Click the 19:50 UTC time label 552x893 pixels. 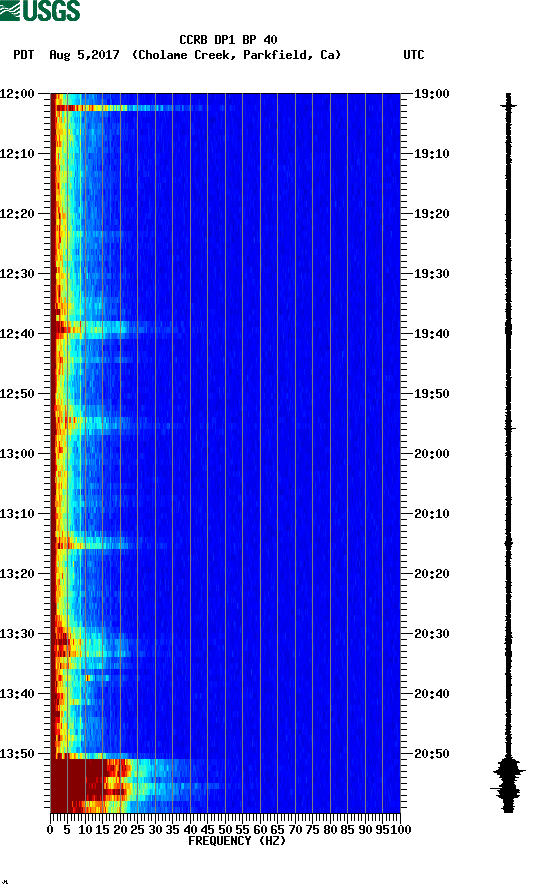(431, 394)
